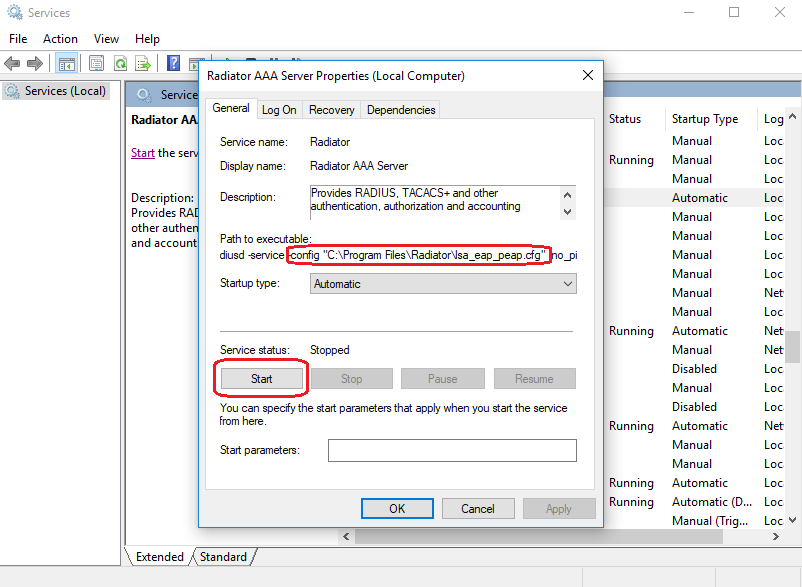
Task: Maximize the Services window
Action: pyautogui.click(x=734, y=12)
